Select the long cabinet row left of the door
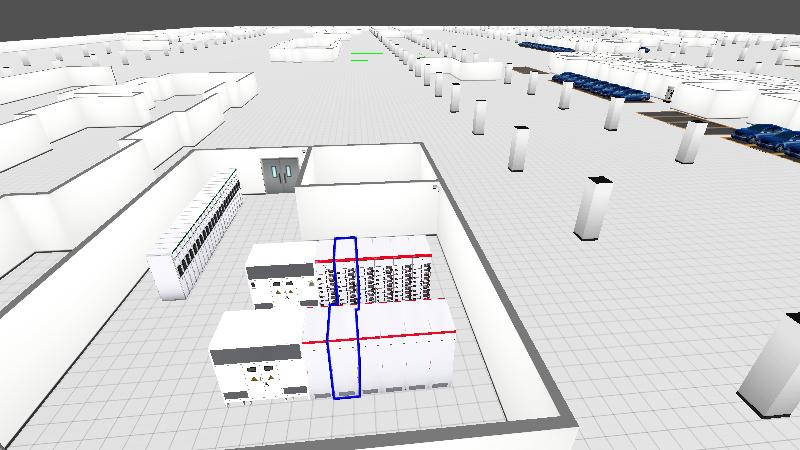Viewport: 800px width, 450px height. (x=197, y=235)
